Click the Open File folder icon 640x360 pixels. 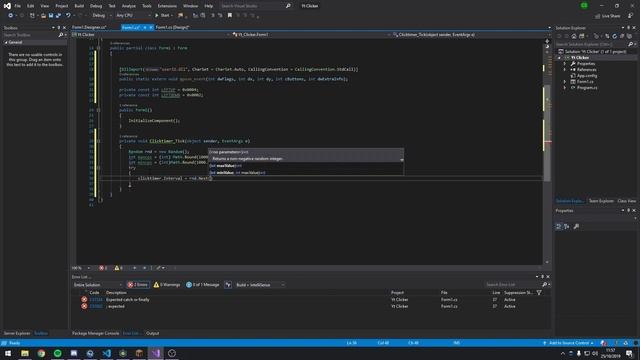(x=43, y=16)
